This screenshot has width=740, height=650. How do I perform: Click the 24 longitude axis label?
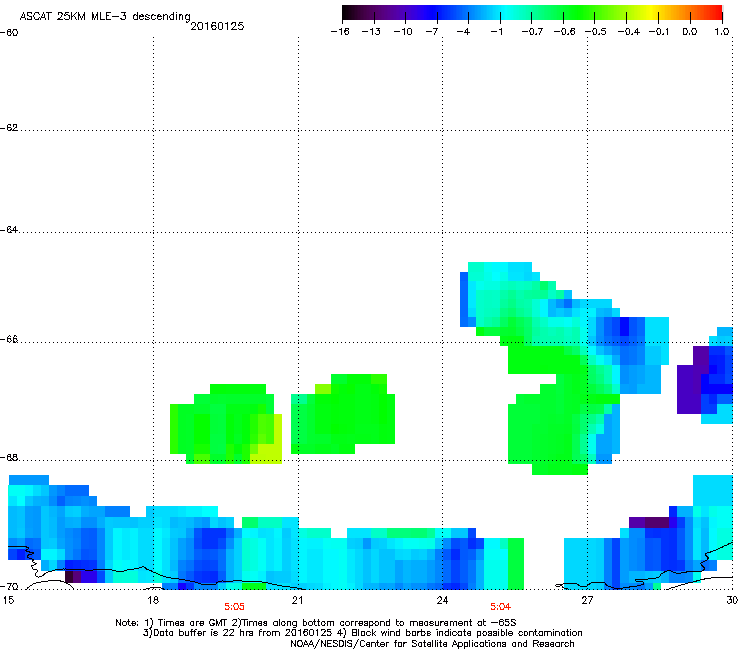[442, 600]
